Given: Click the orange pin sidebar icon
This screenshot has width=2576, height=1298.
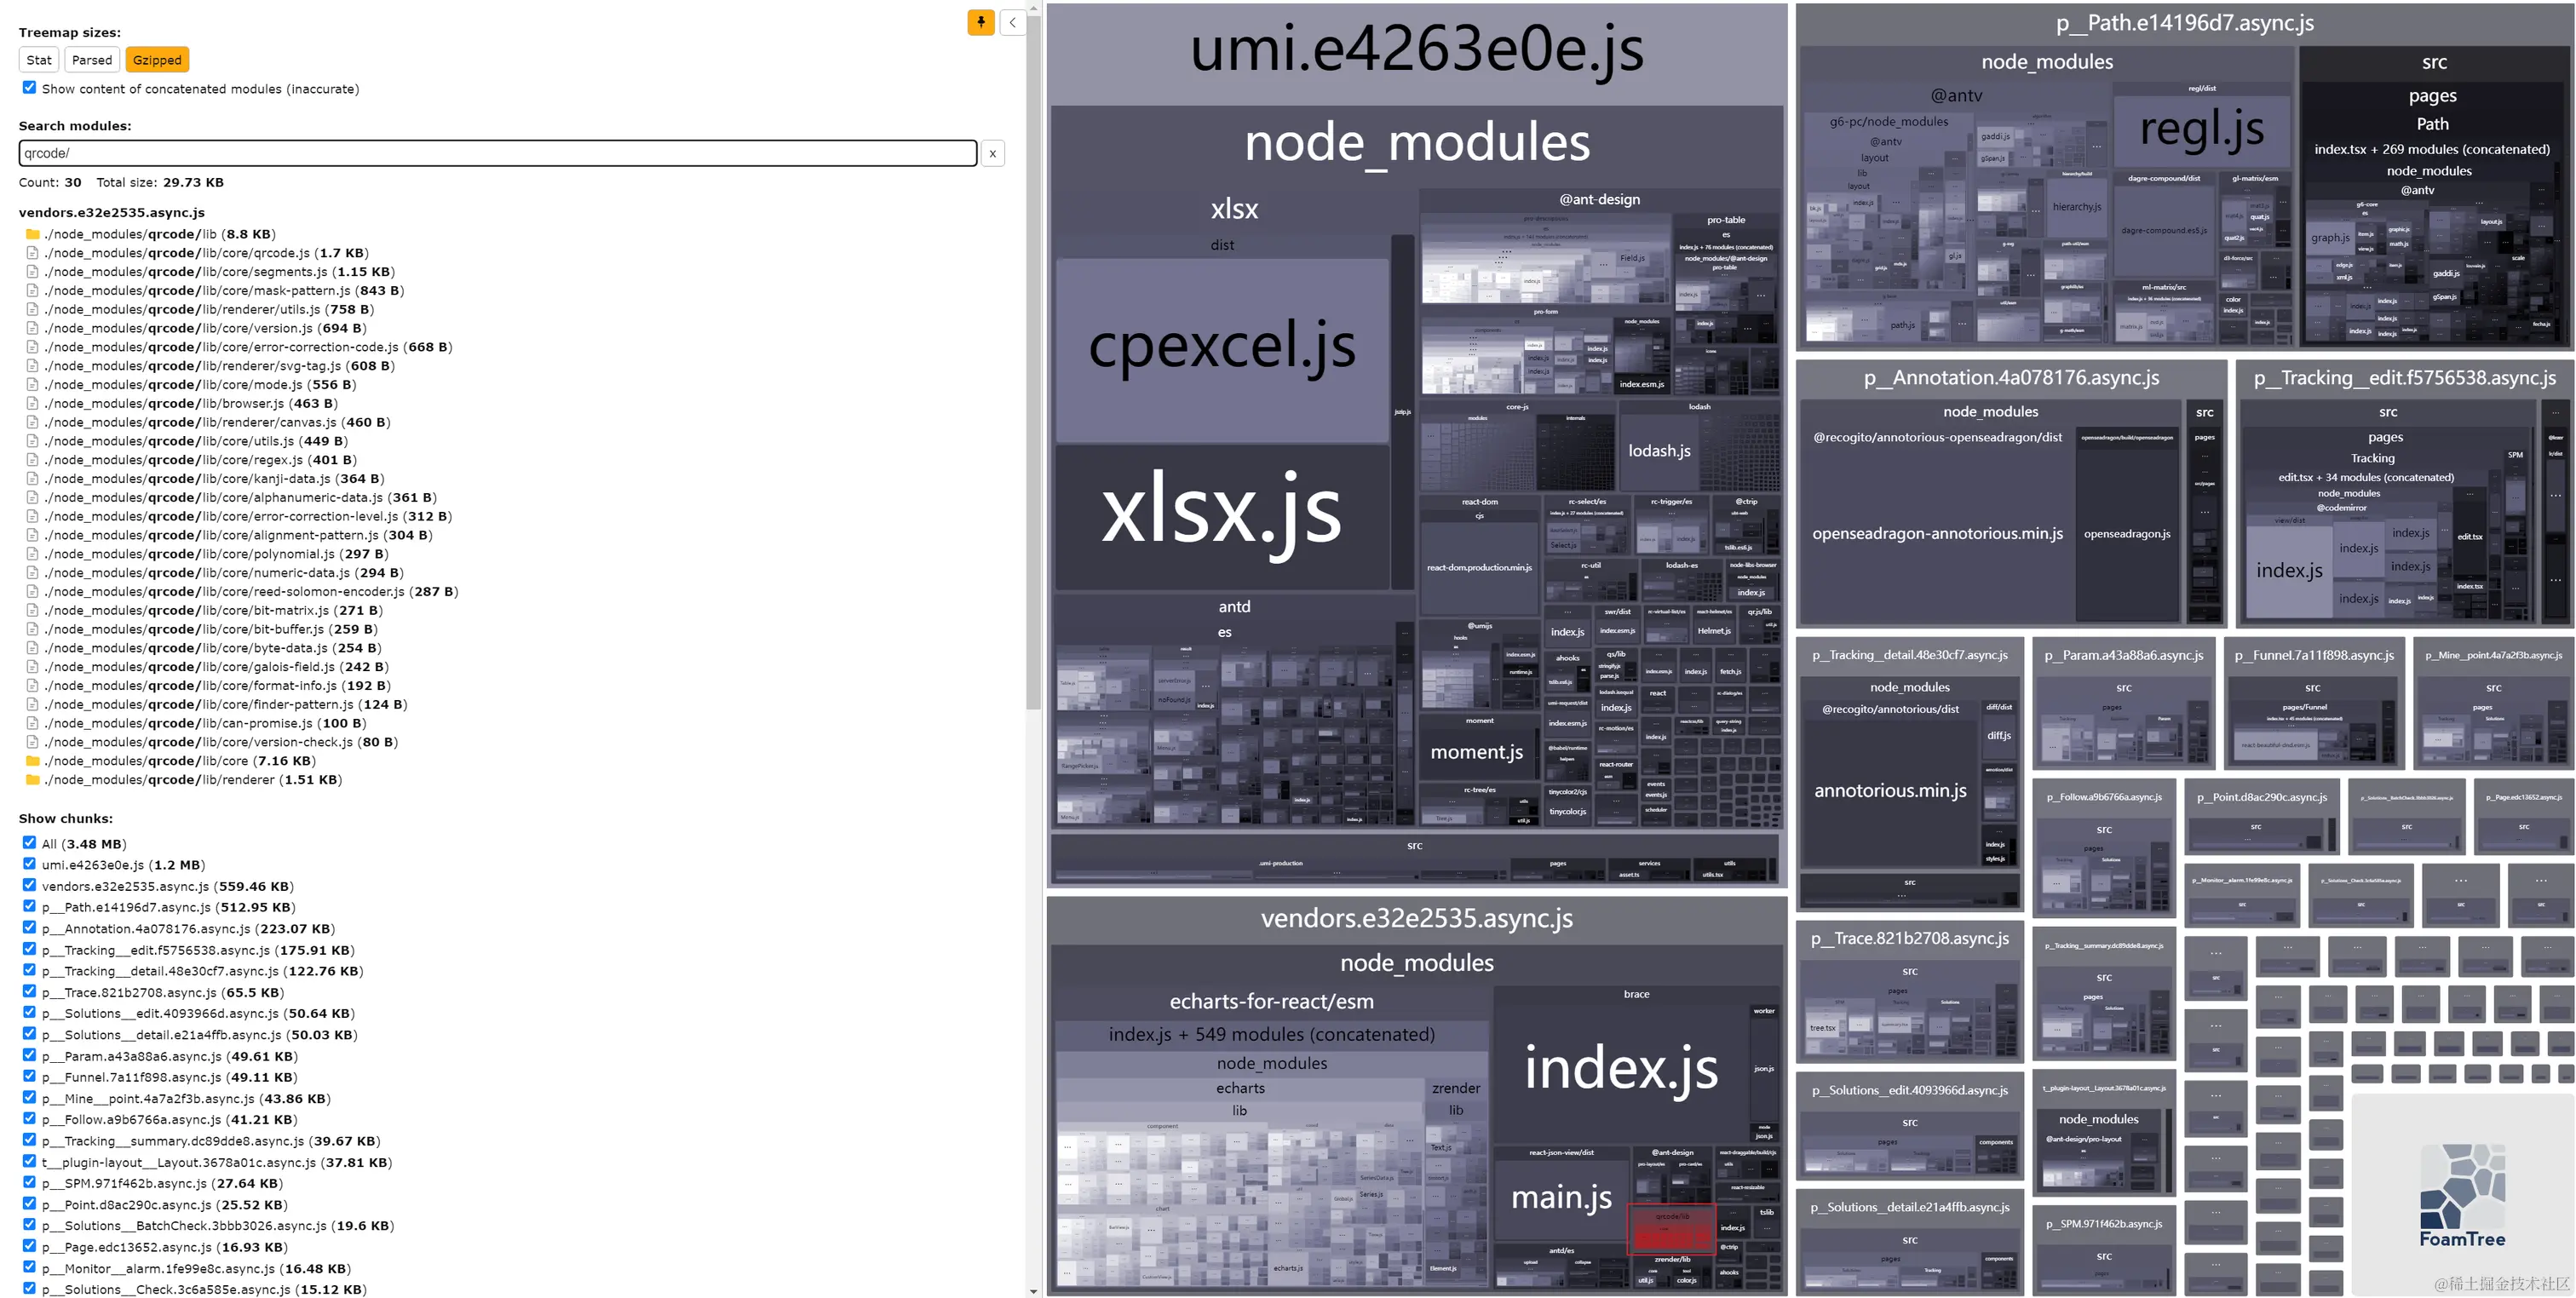Looking at the screenshot, I should pos(980,22).
